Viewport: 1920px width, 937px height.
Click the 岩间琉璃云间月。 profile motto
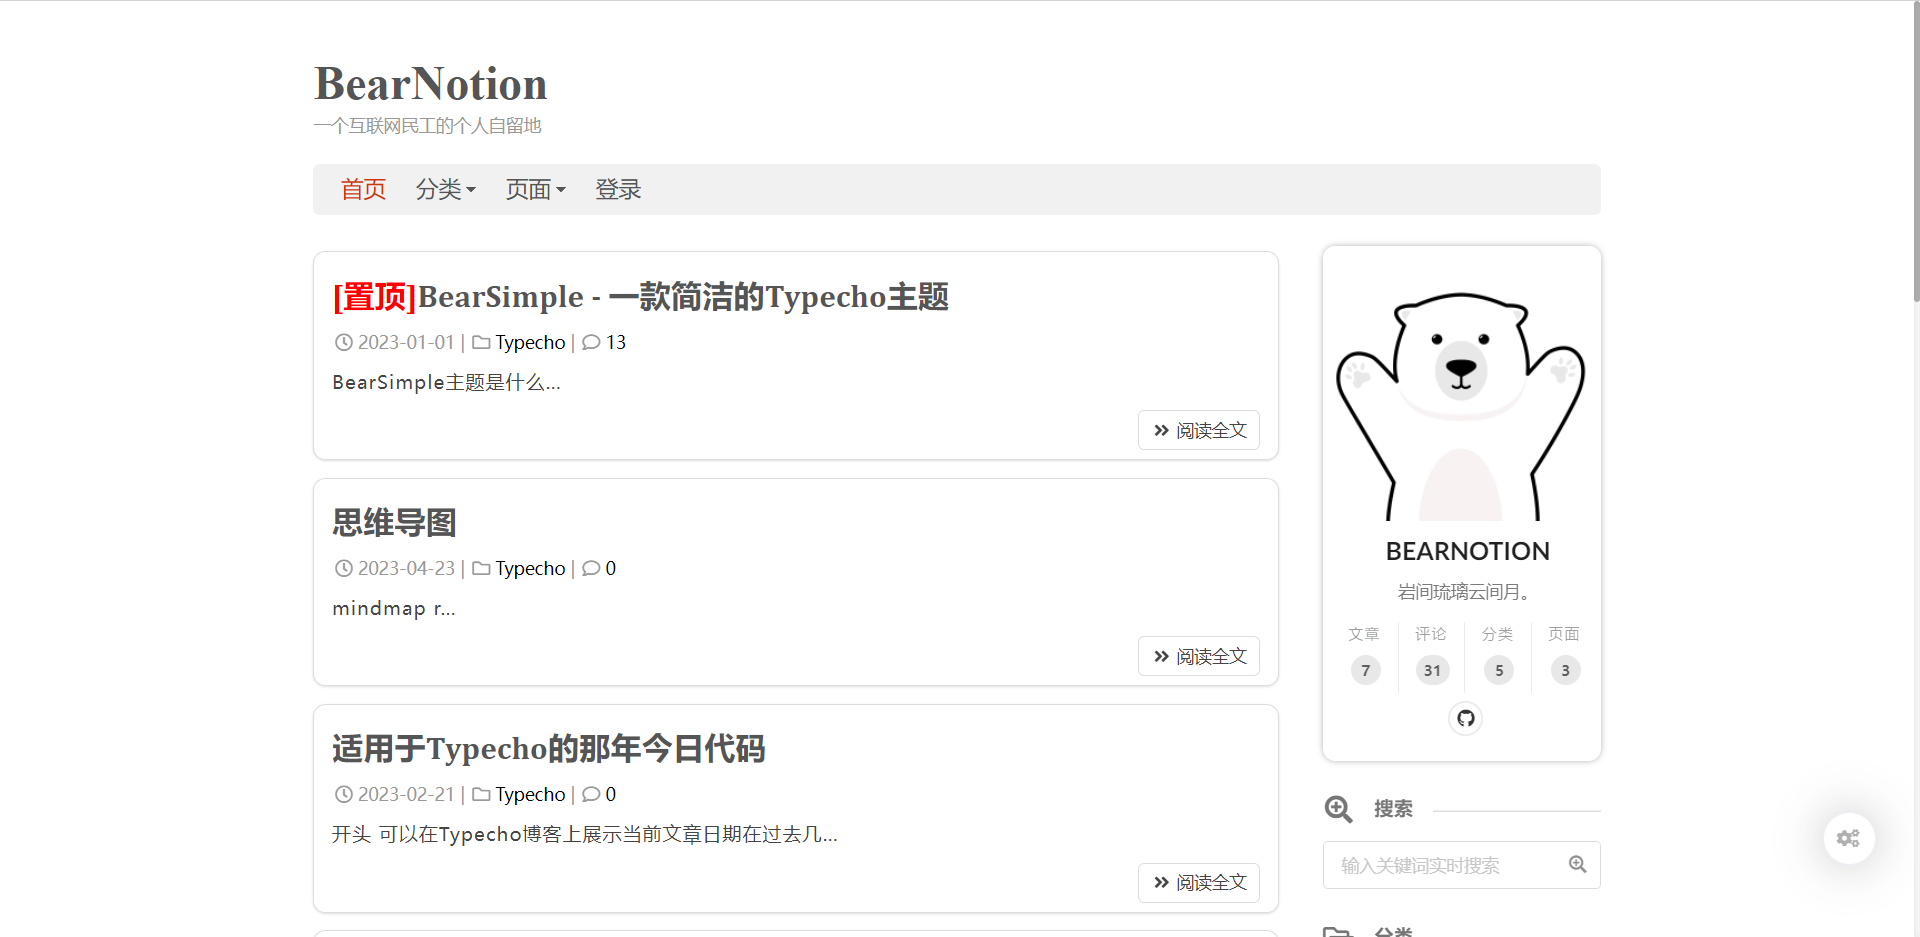1463,592
